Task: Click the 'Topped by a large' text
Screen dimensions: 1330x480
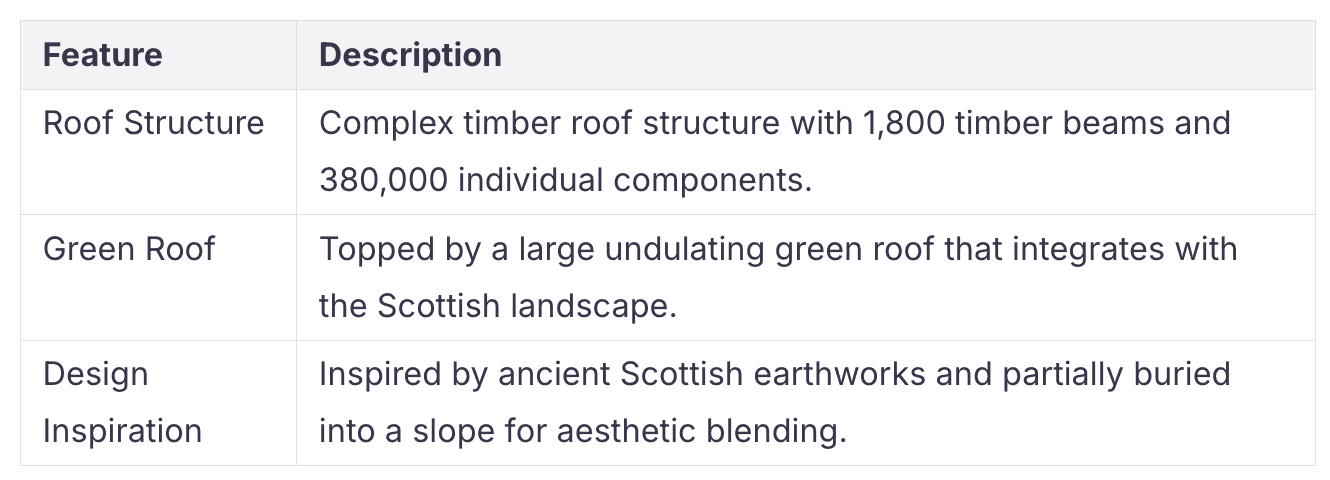Action: point(444,249)
